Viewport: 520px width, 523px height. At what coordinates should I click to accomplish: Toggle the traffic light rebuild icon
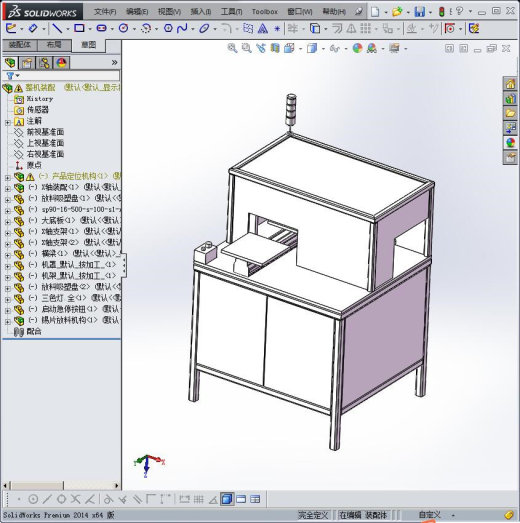[x=442, y=12]
